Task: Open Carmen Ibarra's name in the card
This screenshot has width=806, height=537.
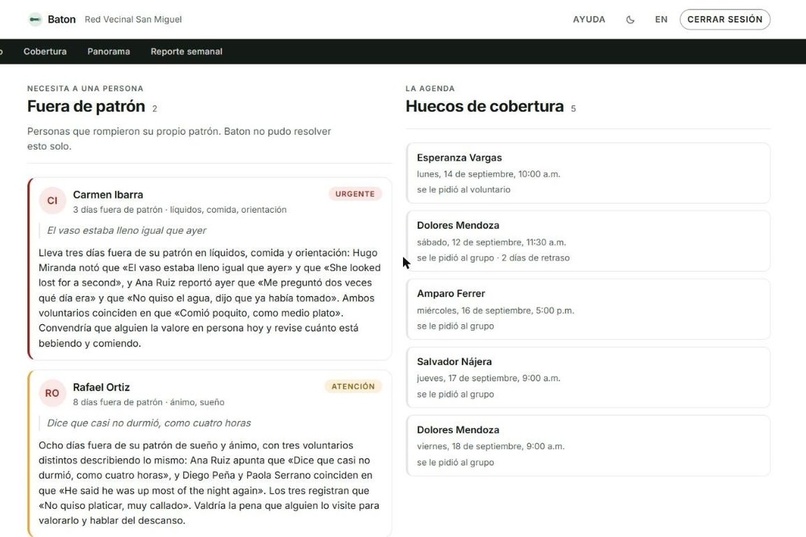Action: coord(108,195)
